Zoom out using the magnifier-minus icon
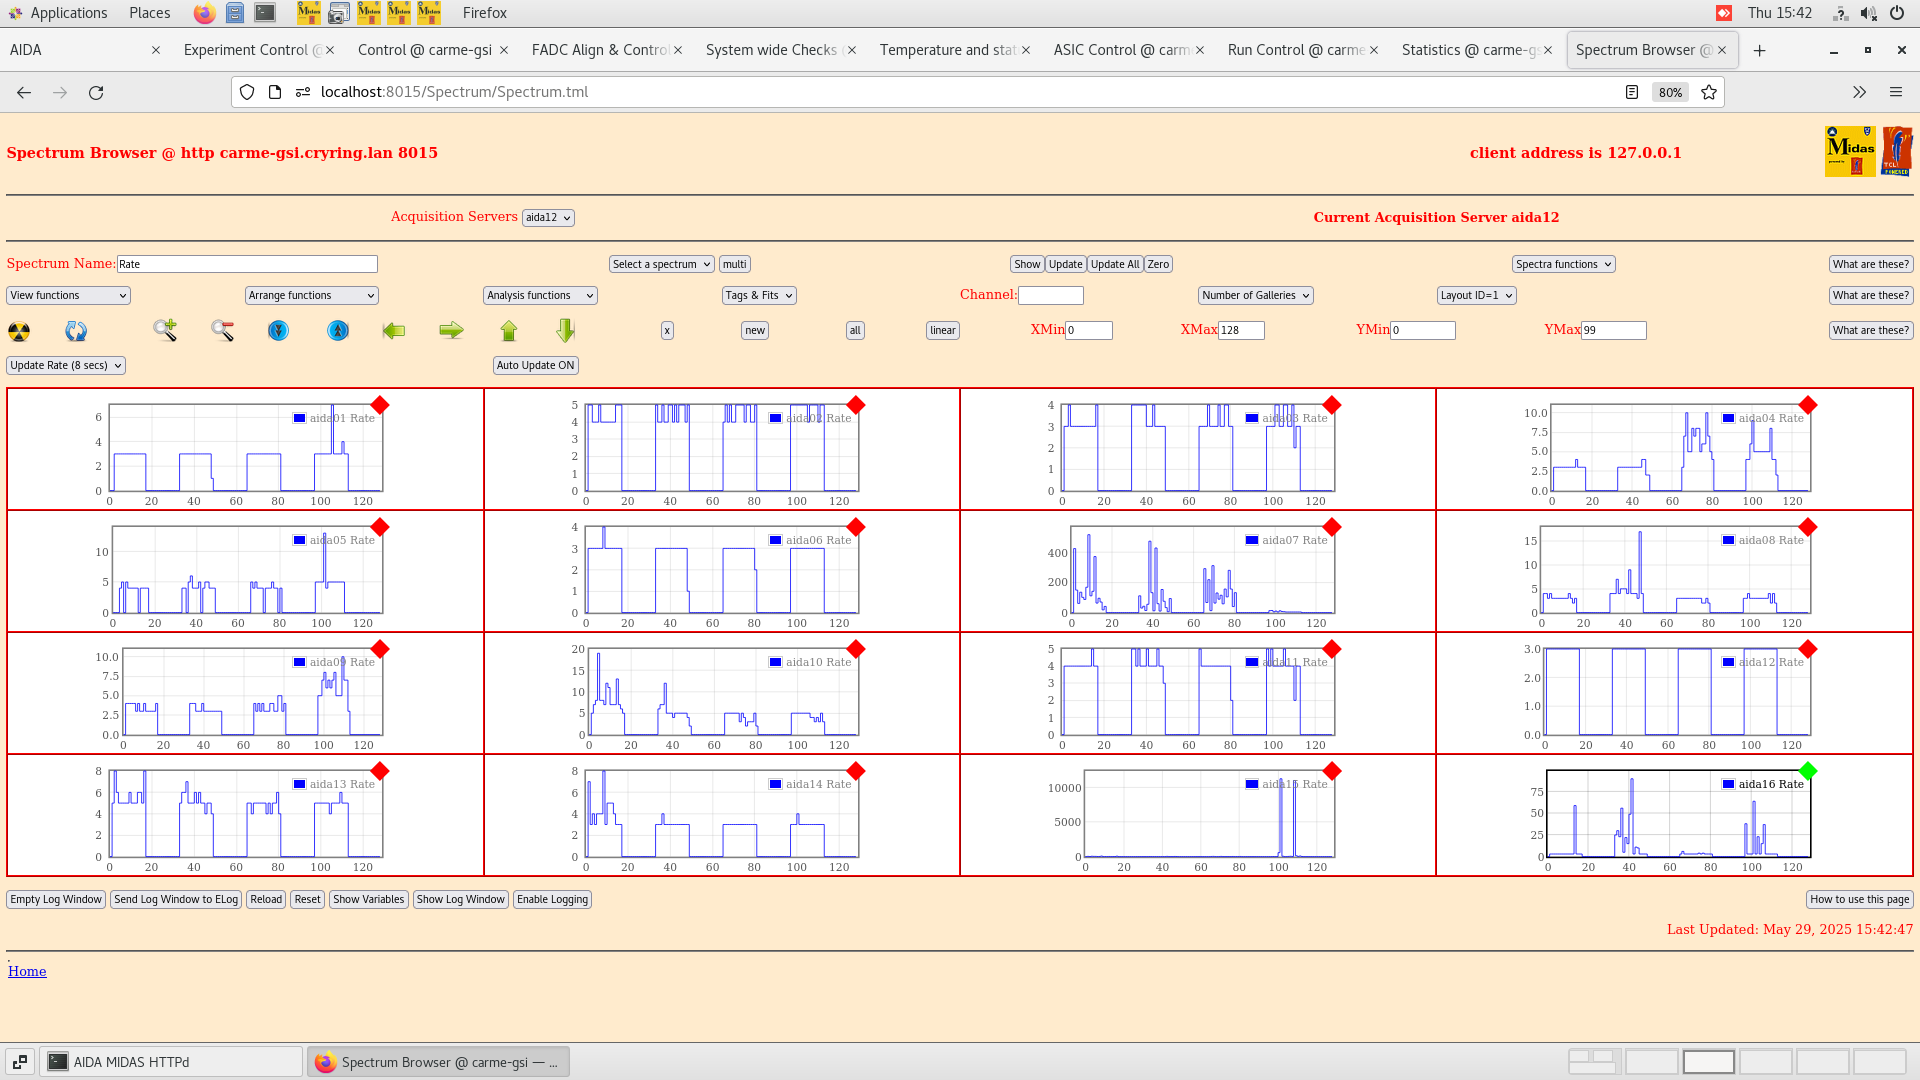 (222, 330)
